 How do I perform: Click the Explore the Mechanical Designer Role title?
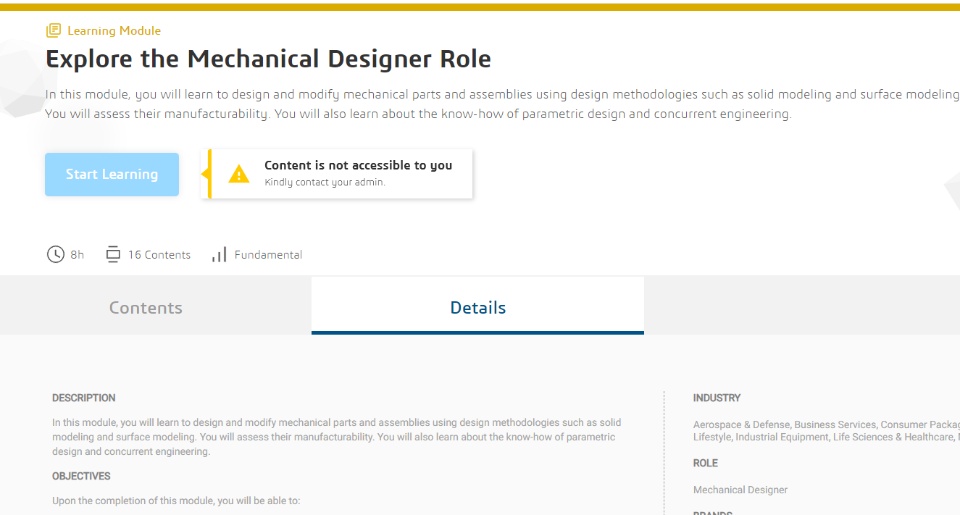pyautogui.click(x=268, y=59)
